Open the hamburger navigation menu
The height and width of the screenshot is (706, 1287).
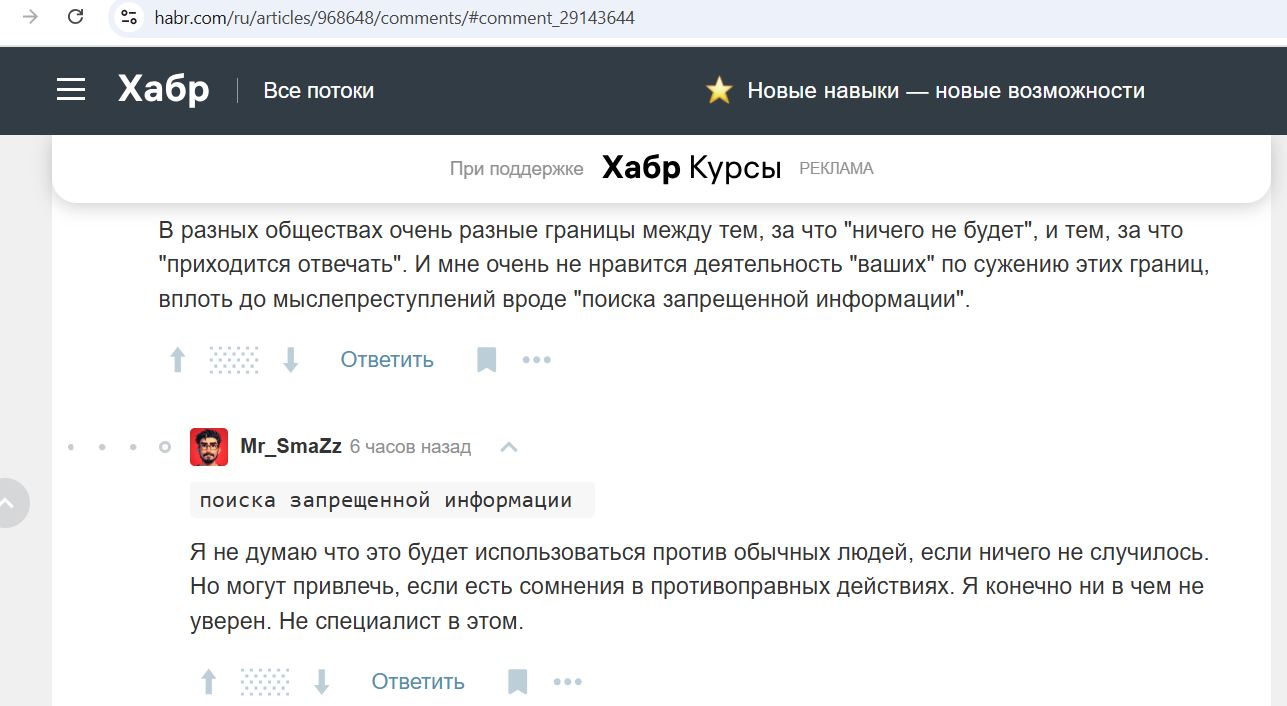click(71, 90)
